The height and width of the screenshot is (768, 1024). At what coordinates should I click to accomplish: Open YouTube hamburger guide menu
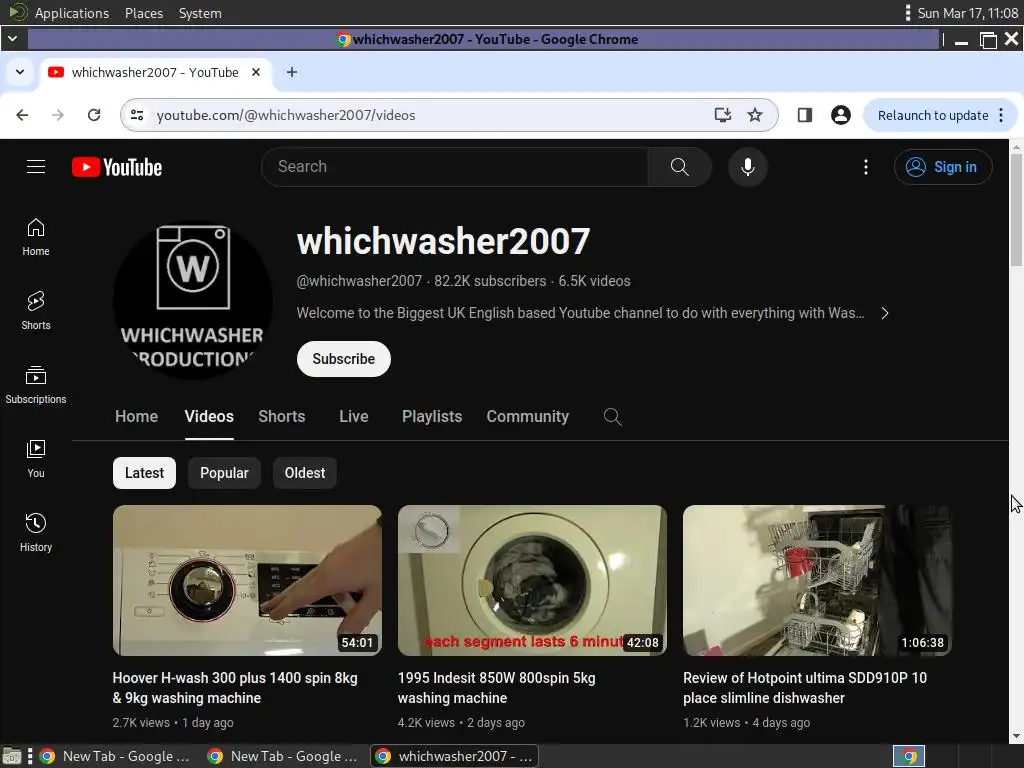pyautogui.click(x=36, y=167)
